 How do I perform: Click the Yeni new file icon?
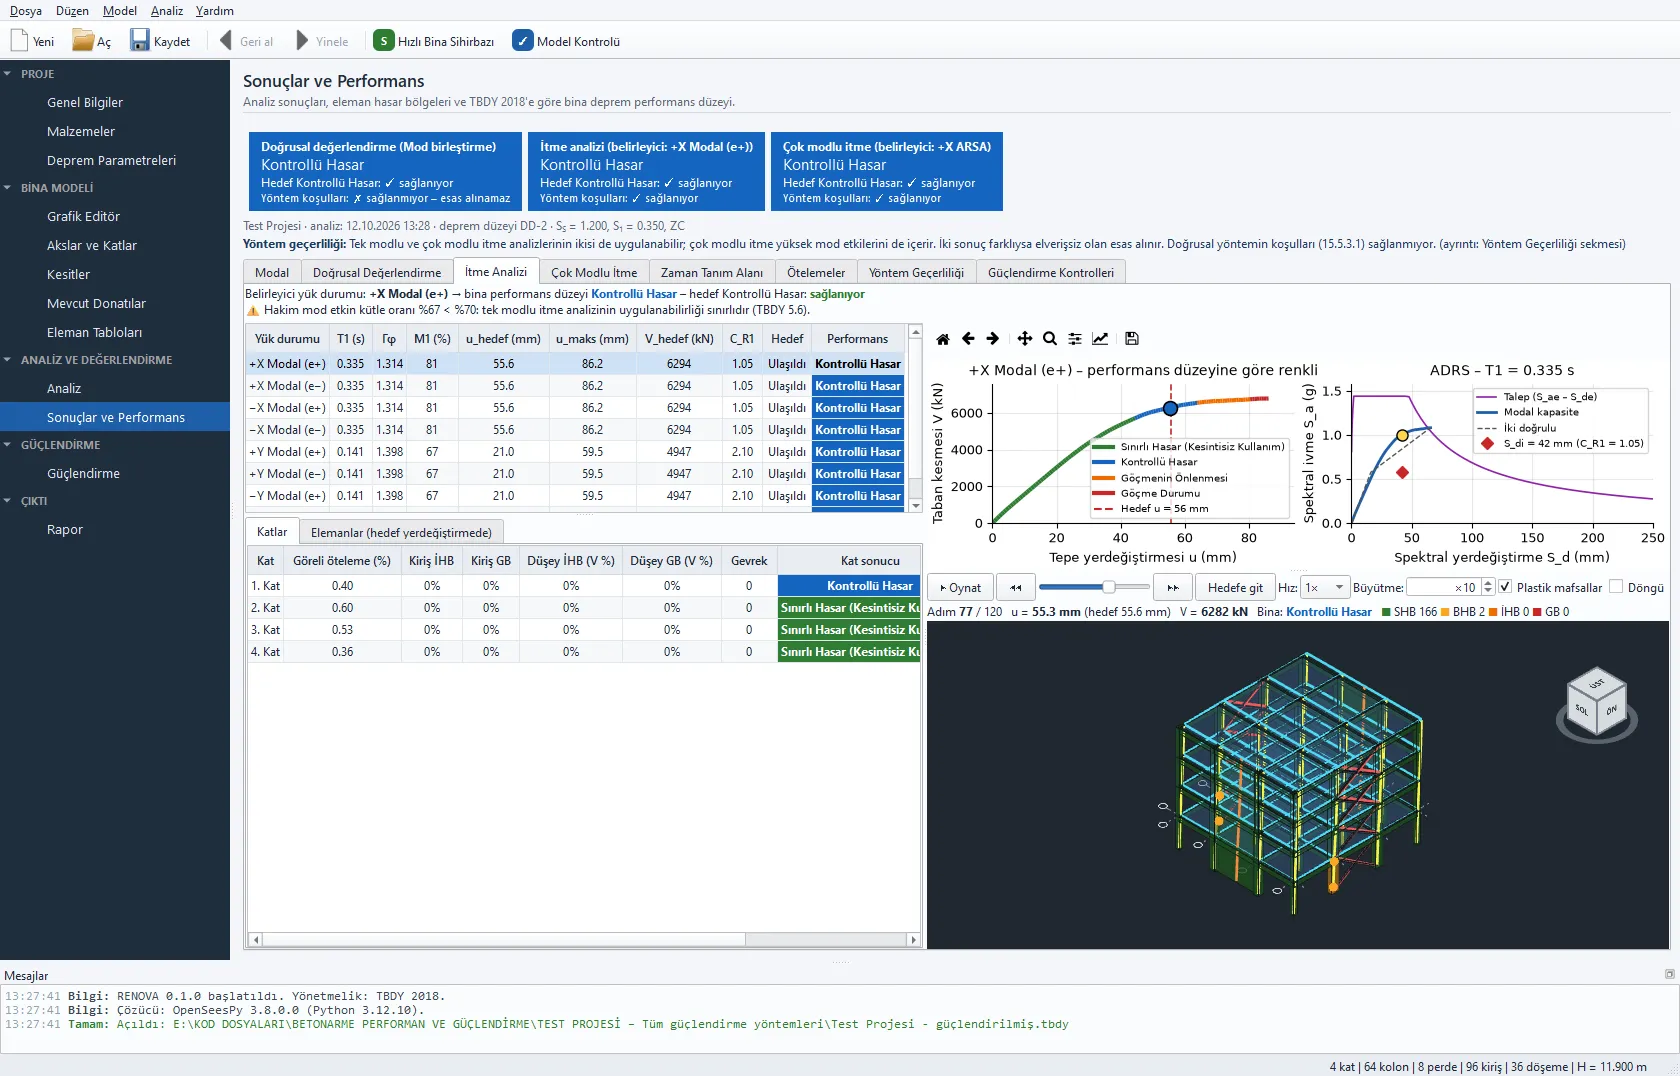tap(19, 41)
